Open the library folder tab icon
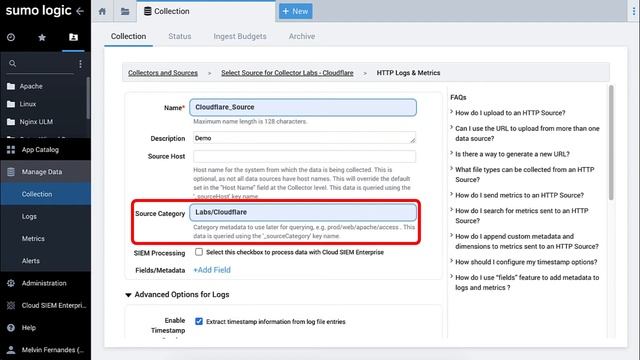Image resolution: width=640 pixels, height=360 pixels. click(125, 11)
